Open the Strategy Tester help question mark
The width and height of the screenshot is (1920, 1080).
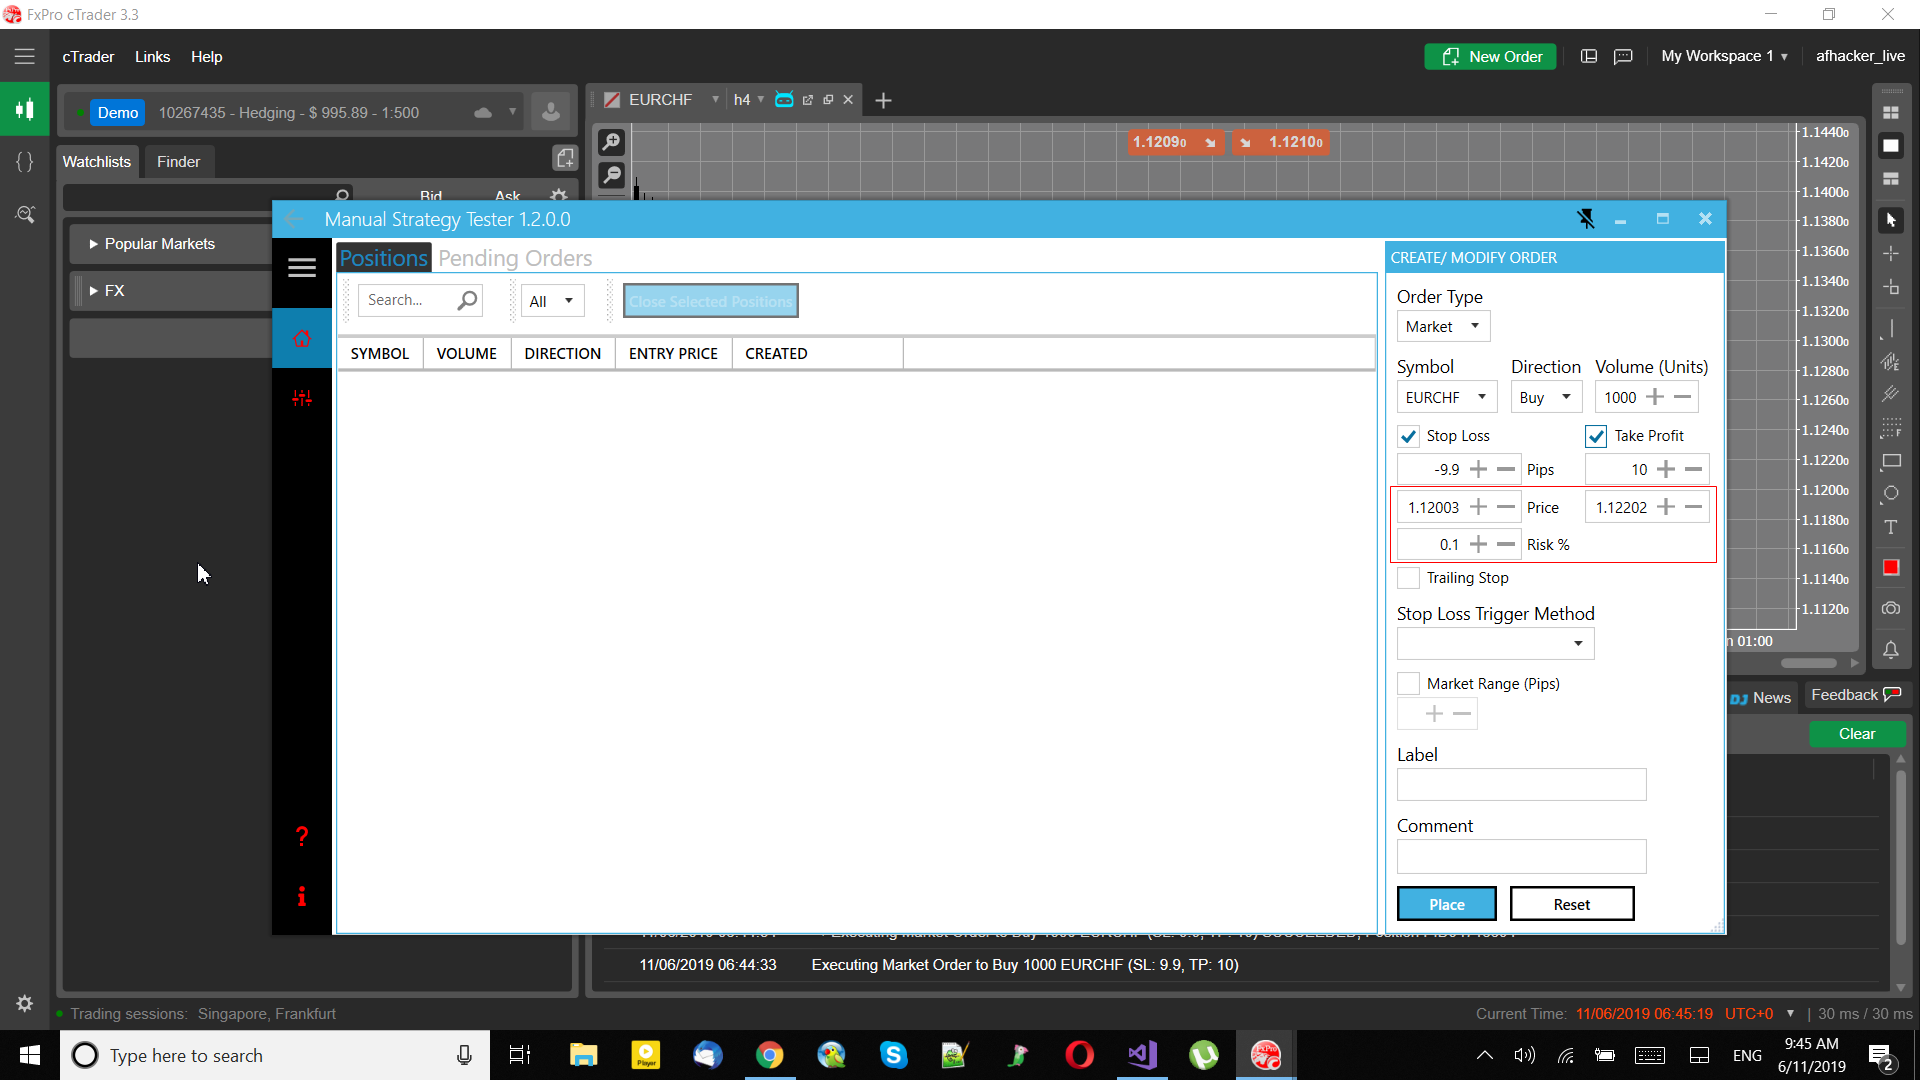[x=302, y=837]
